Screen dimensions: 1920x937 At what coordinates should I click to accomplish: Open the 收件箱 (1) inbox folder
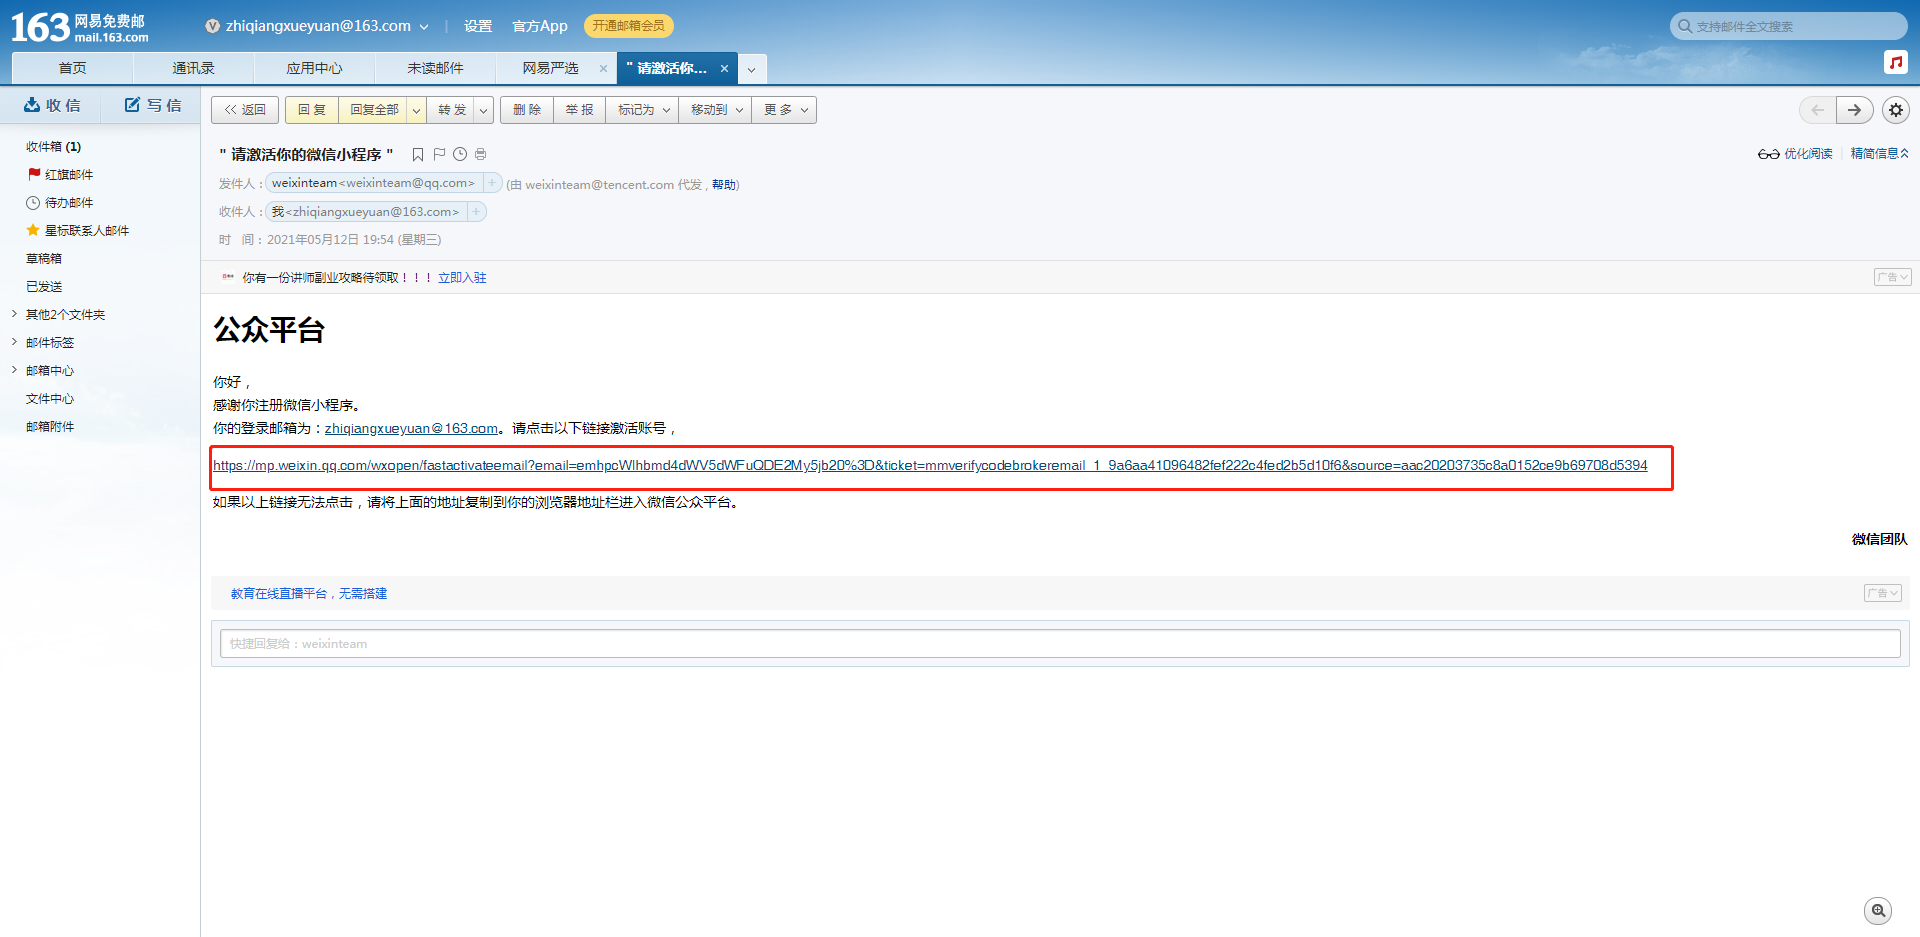pos(54,146)
